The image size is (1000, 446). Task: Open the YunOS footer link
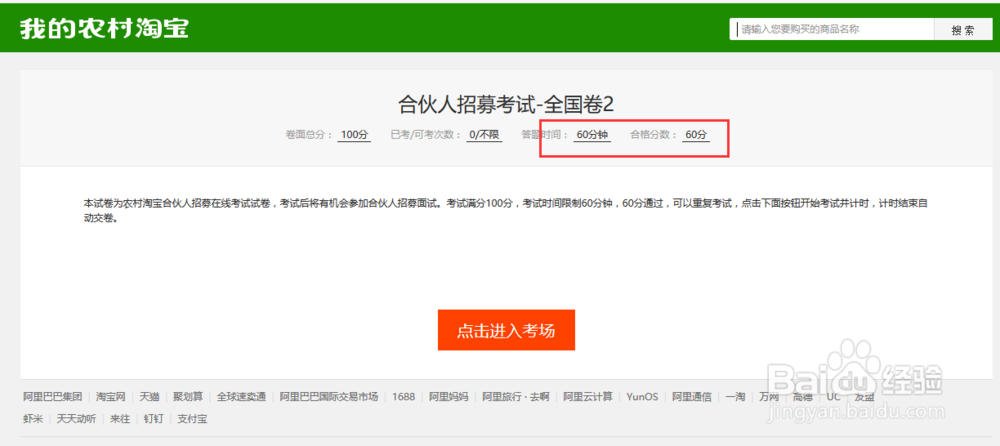point(643,396)
